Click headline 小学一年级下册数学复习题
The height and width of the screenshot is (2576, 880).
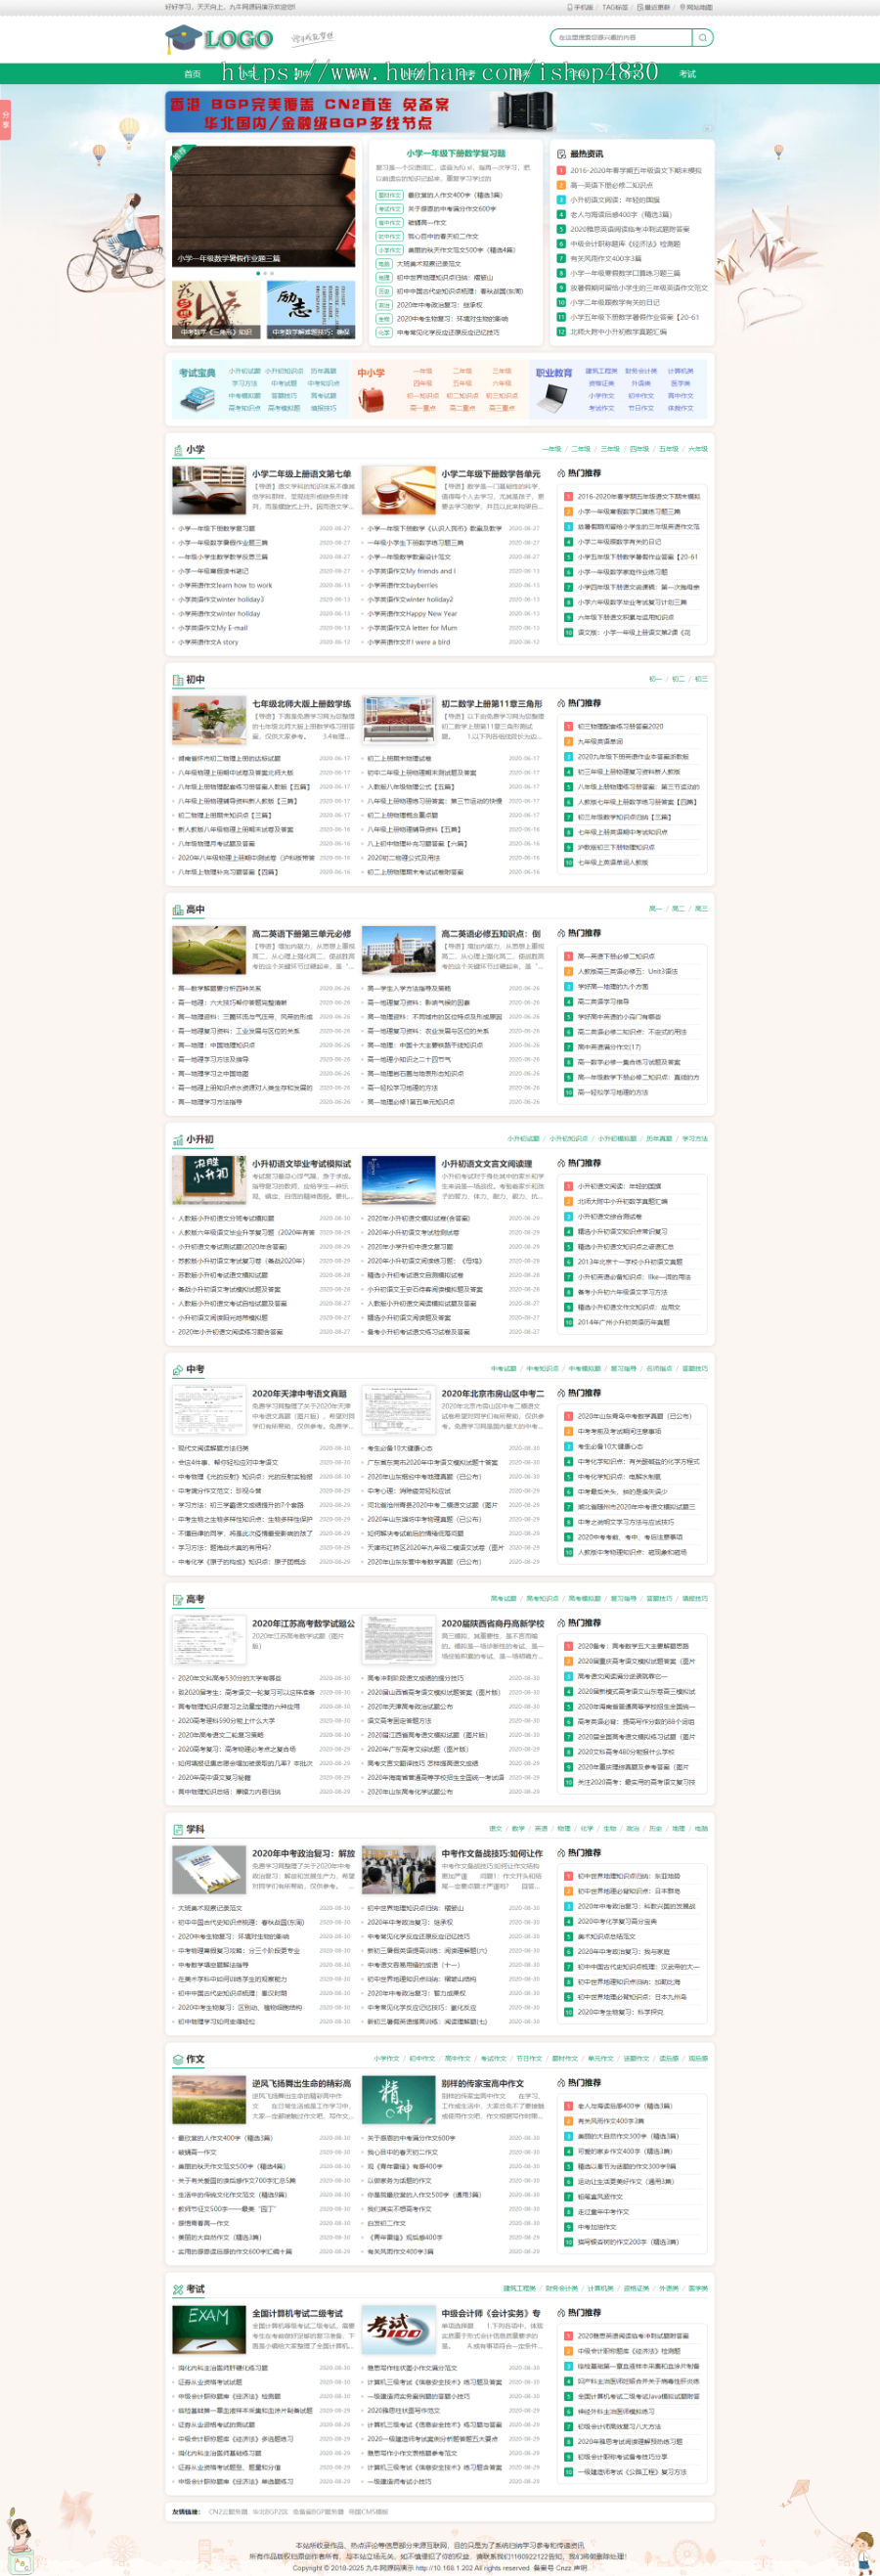click(x=455, y=153)
